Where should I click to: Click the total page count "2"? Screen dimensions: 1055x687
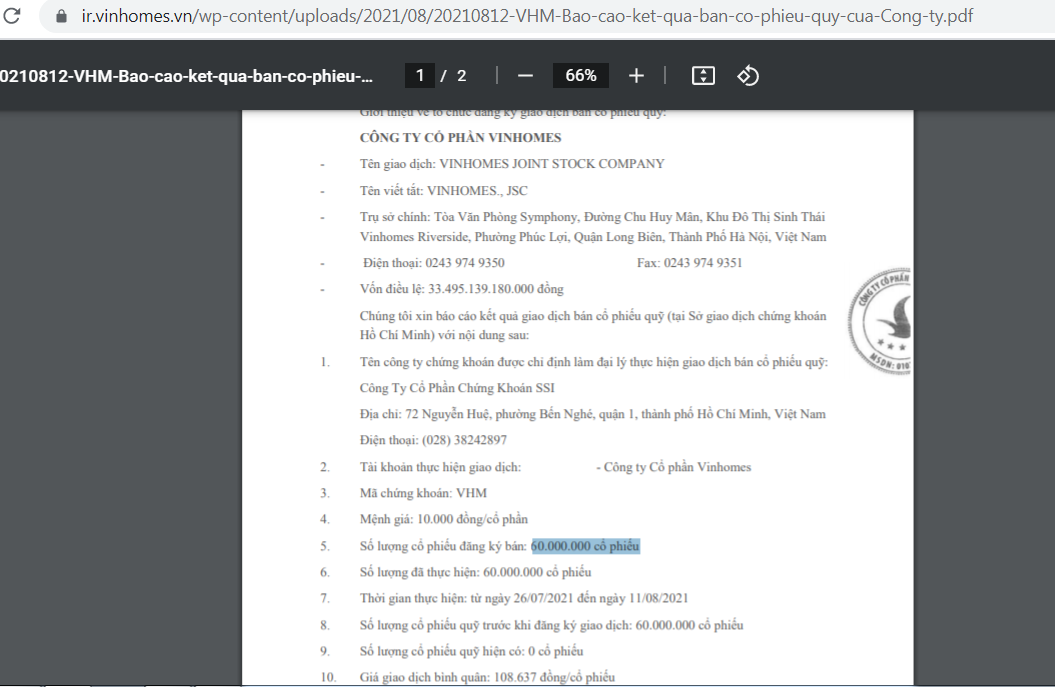tap(462, 76)
